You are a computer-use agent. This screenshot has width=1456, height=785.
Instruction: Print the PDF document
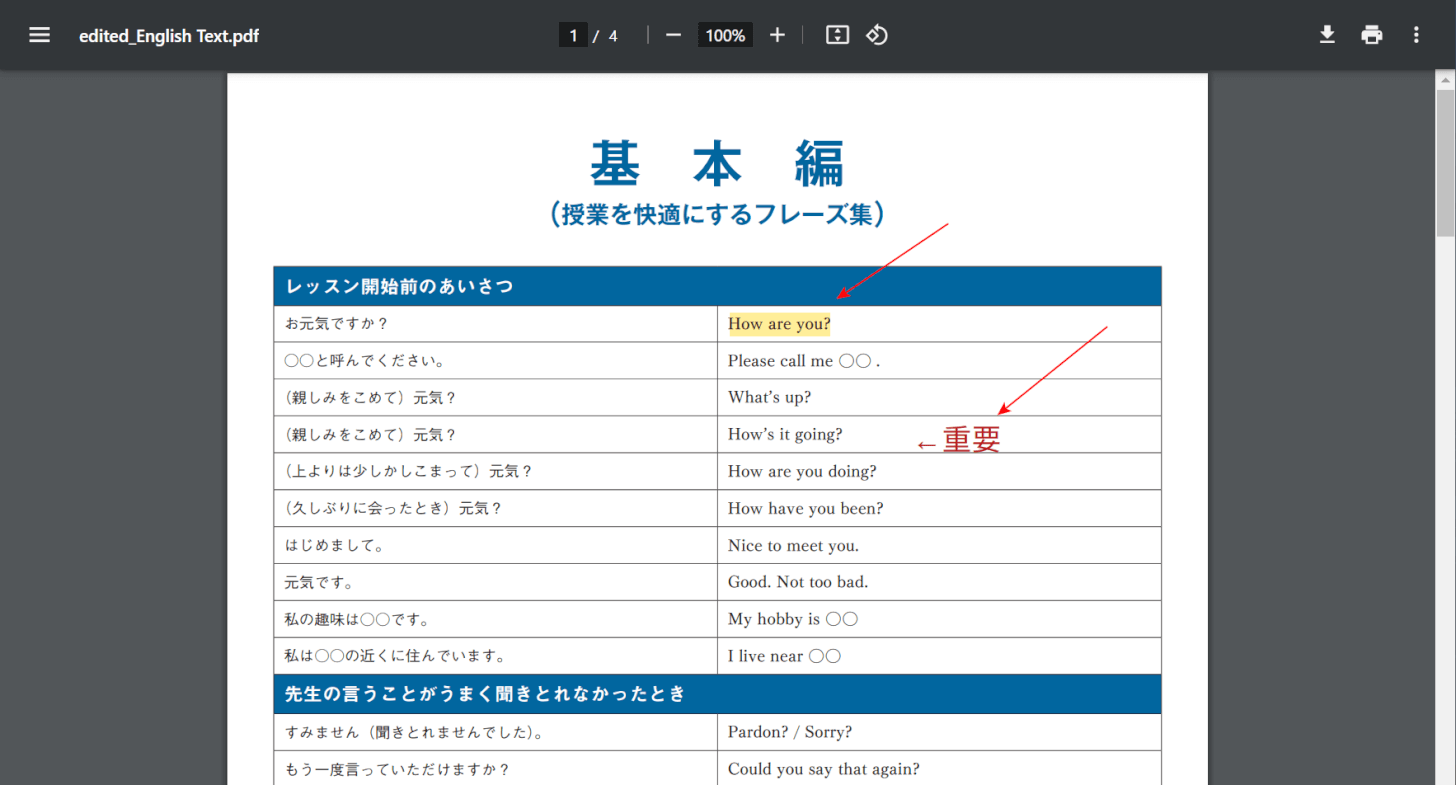(x=1372, y=35)
